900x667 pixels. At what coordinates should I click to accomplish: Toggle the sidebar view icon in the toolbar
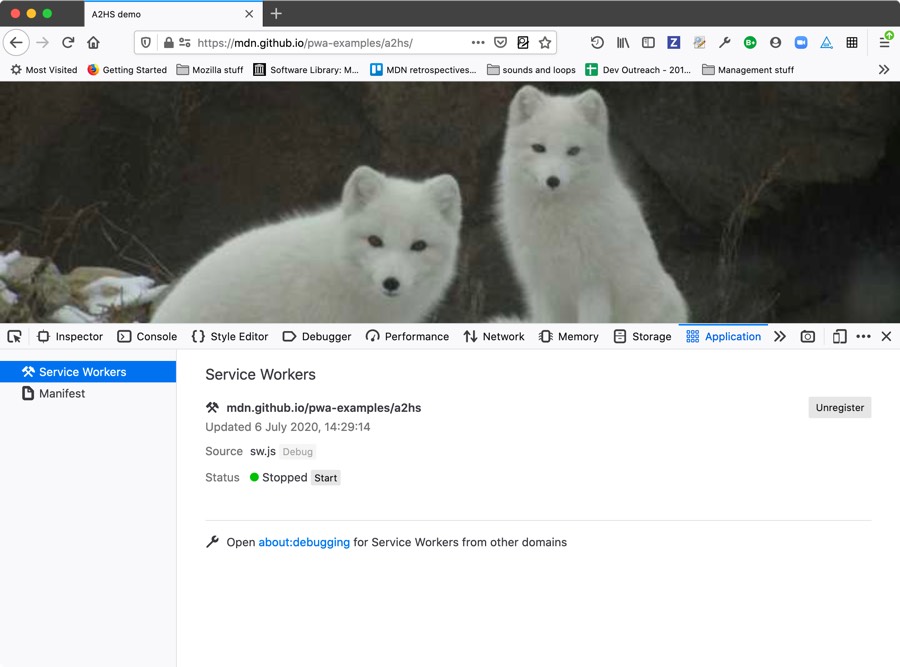click(648, 43)
